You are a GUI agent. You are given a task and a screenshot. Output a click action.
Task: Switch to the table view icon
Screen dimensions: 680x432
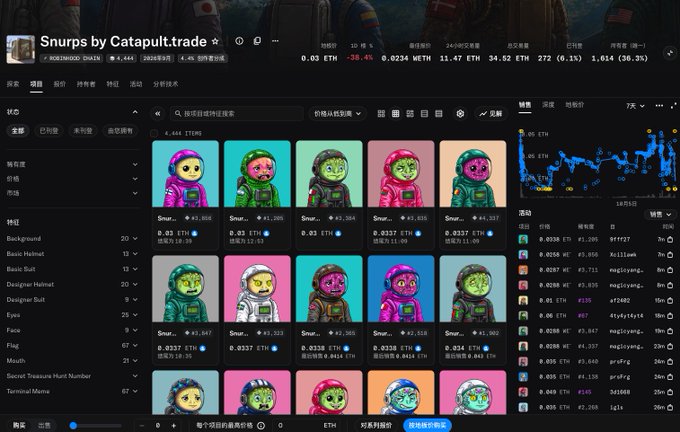click(439, 114)
